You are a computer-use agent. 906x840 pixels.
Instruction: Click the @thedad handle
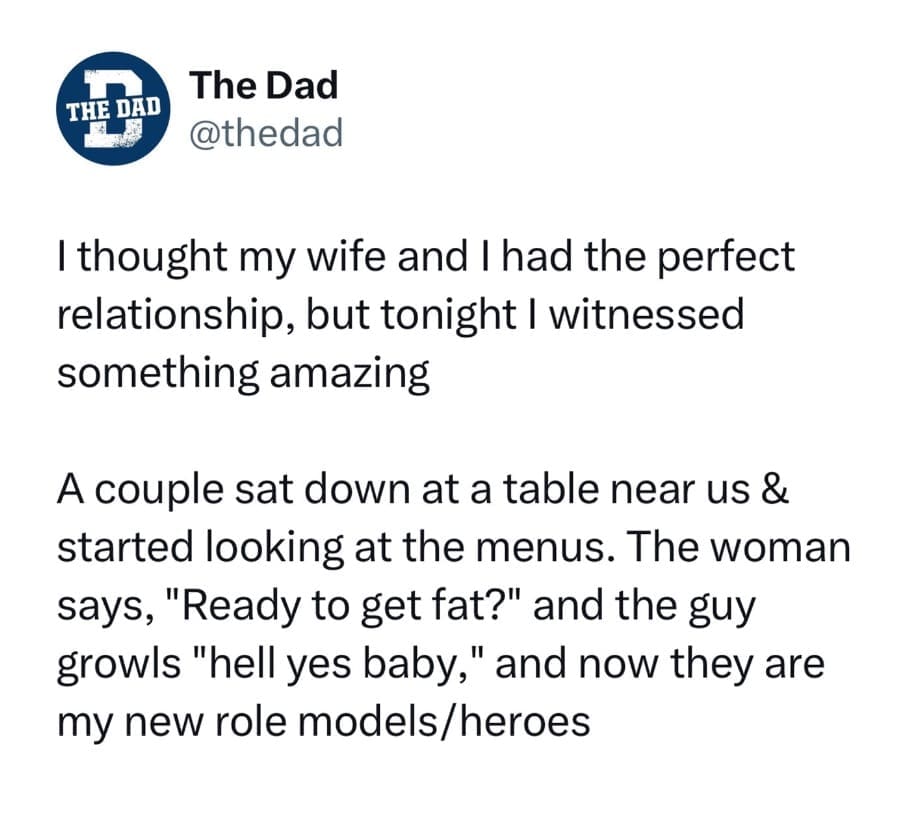pos(266,131)
